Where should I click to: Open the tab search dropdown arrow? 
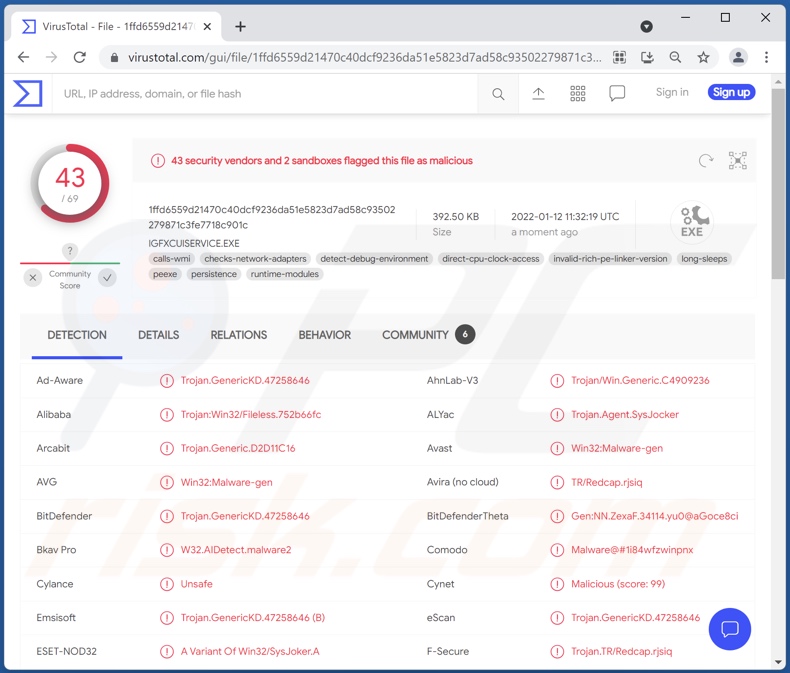pyautogui.click(x=646, y=27)
